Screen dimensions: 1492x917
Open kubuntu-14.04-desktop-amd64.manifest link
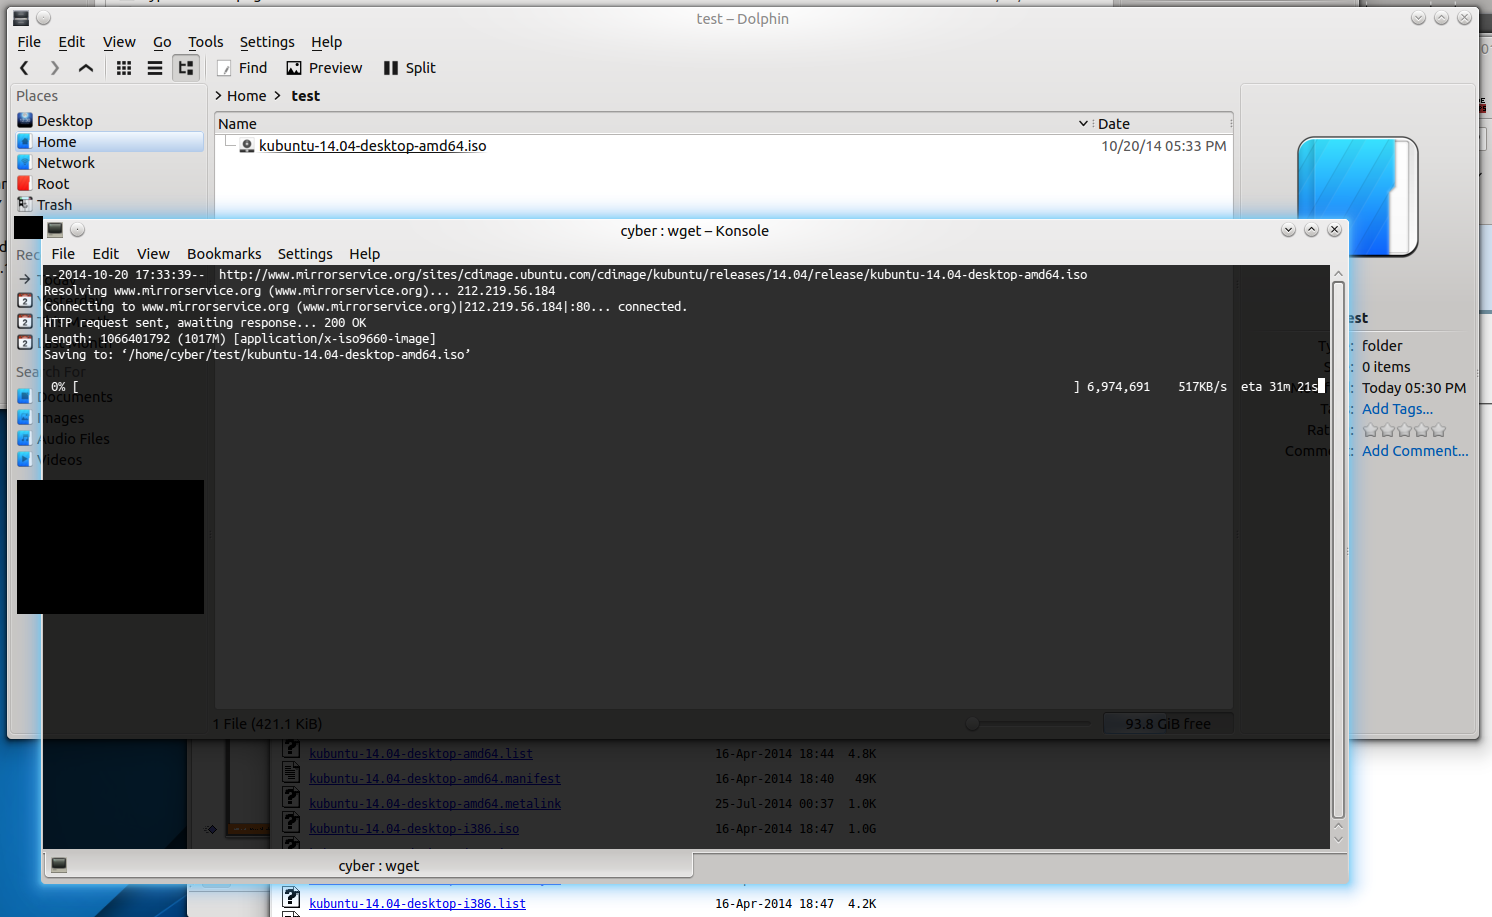pos(434,779)
